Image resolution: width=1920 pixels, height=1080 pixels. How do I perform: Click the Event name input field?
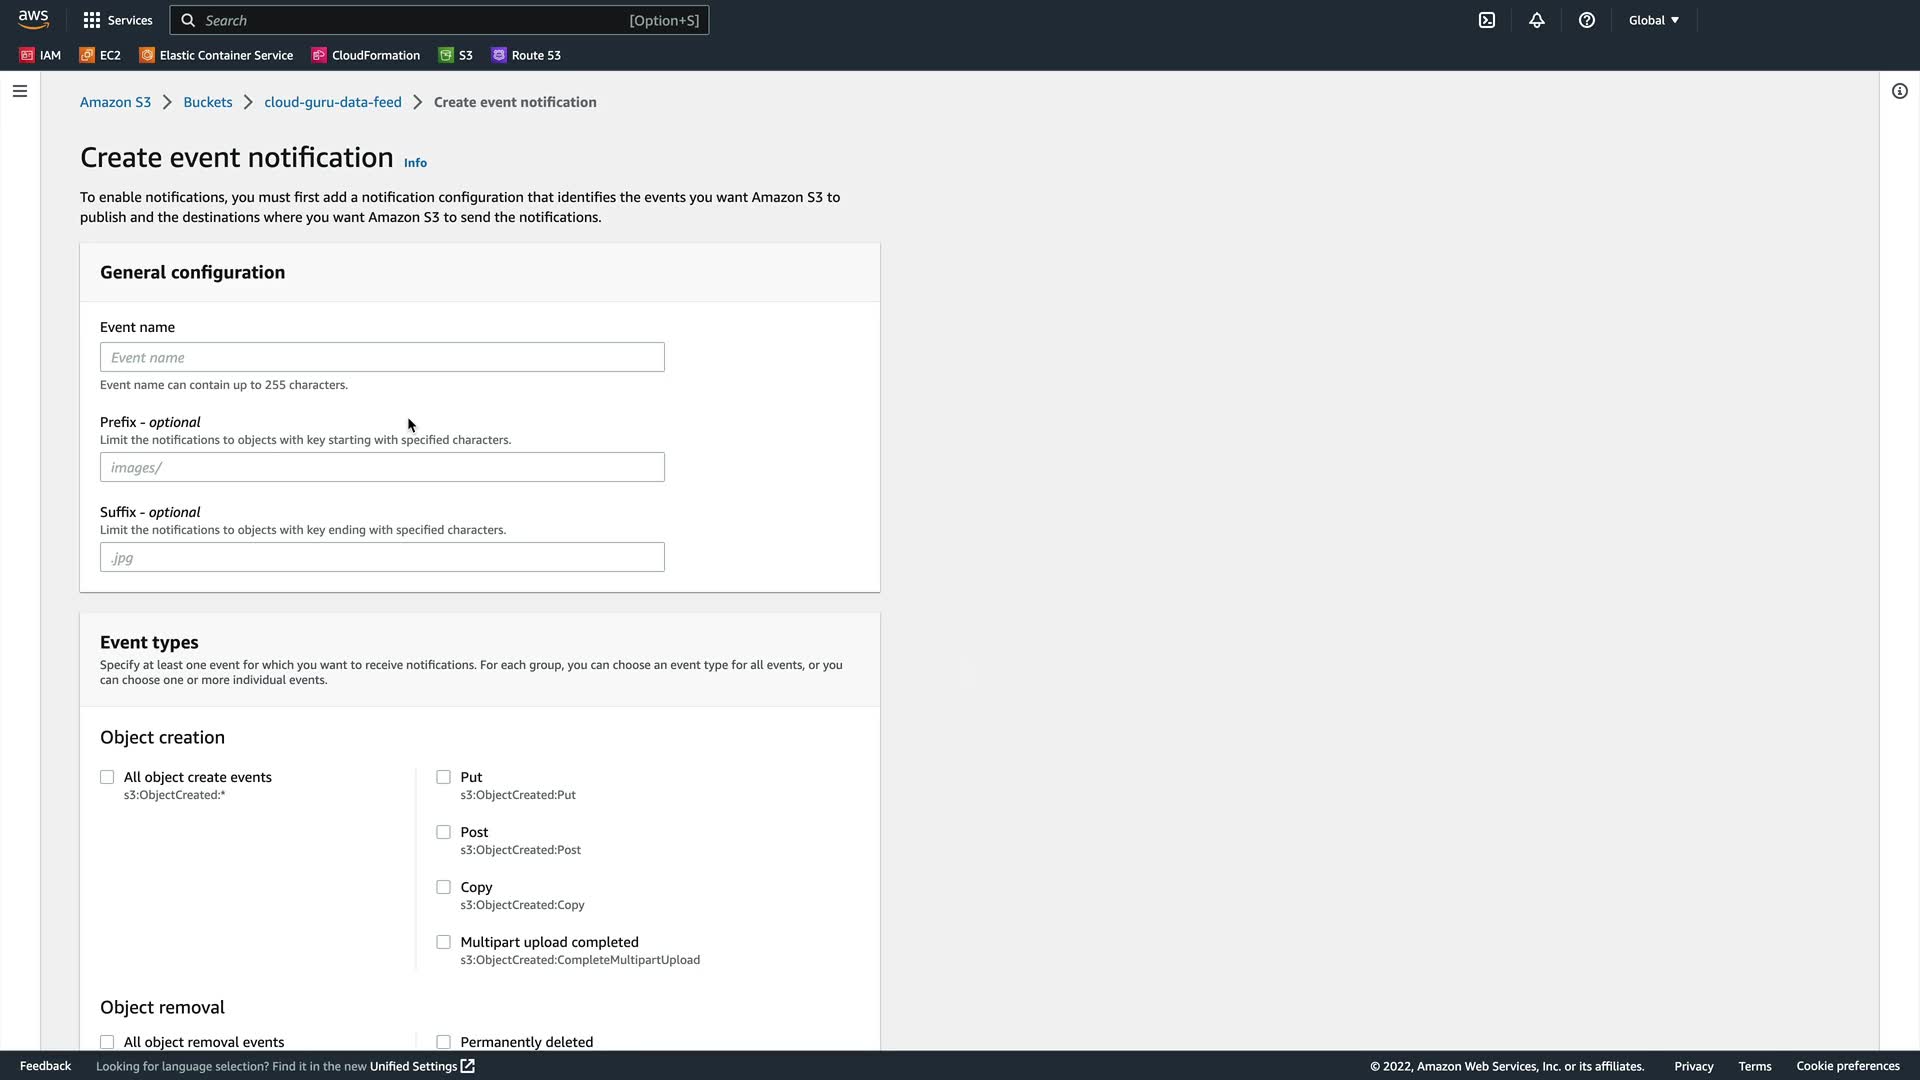(x=382, y=357)
